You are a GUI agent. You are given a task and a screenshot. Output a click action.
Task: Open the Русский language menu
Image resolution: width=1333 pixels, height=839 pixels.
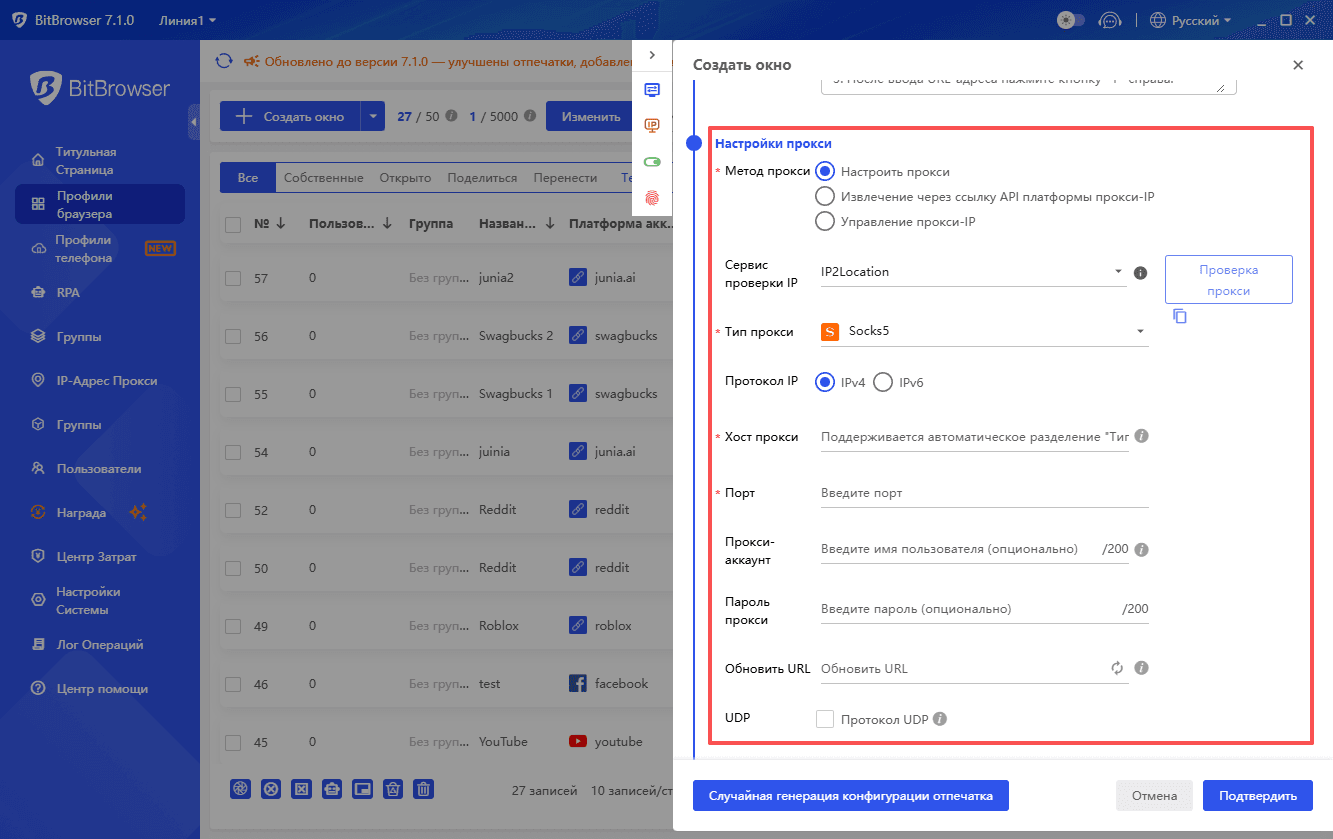coord(1190,18)
